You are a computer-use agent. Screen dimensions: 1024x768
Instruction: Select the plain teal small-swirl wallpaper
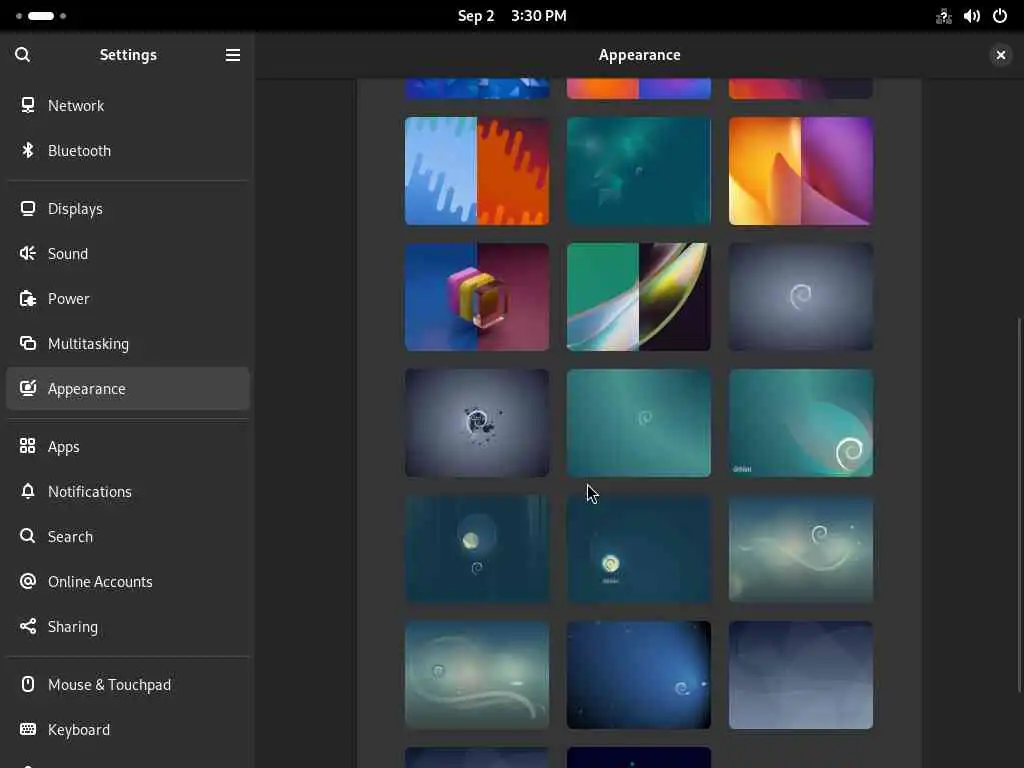(639, 423)
